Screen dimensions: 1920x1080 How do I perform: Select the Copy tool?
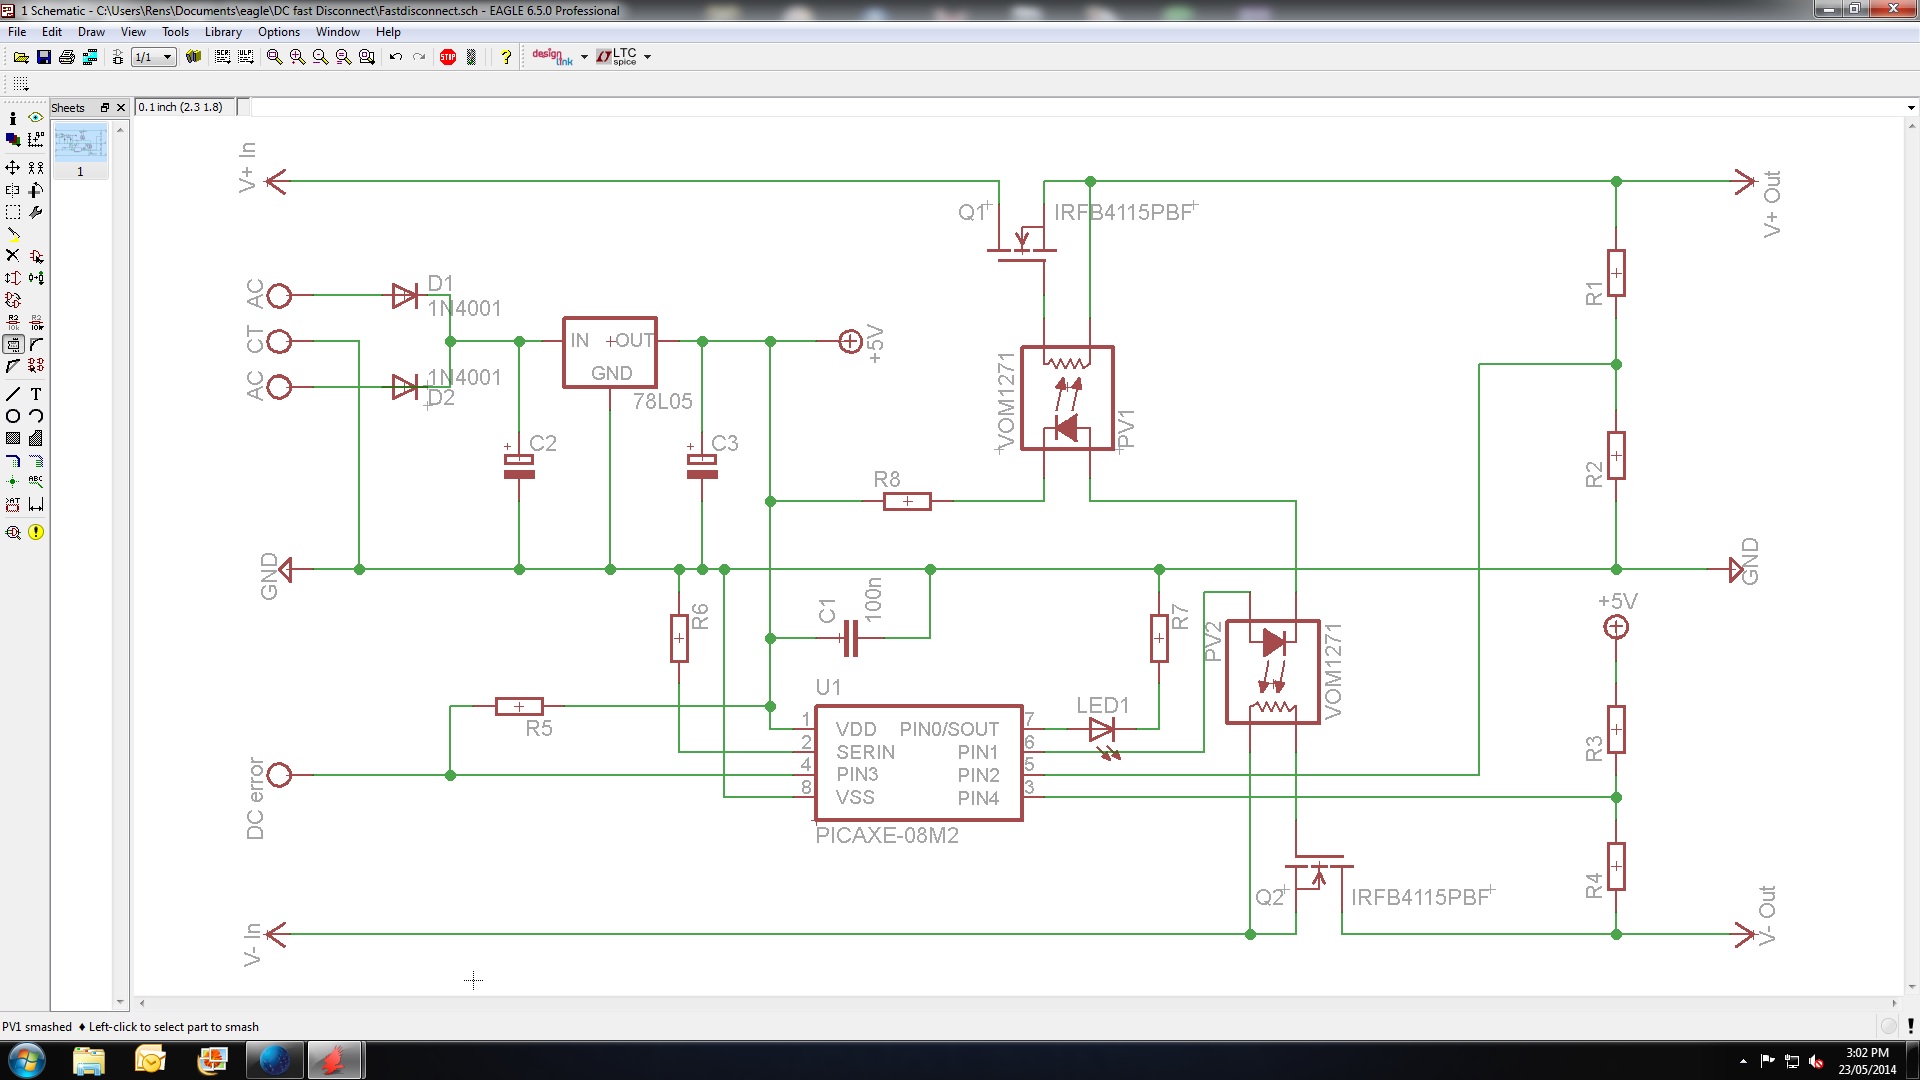[36, 168]
